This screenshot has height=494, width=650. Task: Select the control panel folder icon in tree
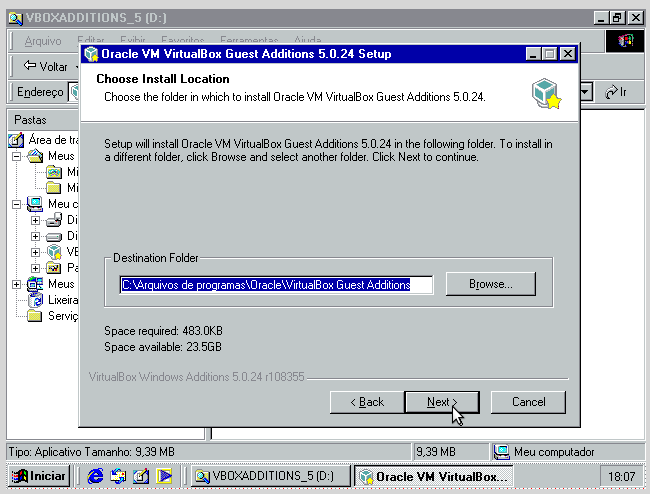[x=54, y=268]
